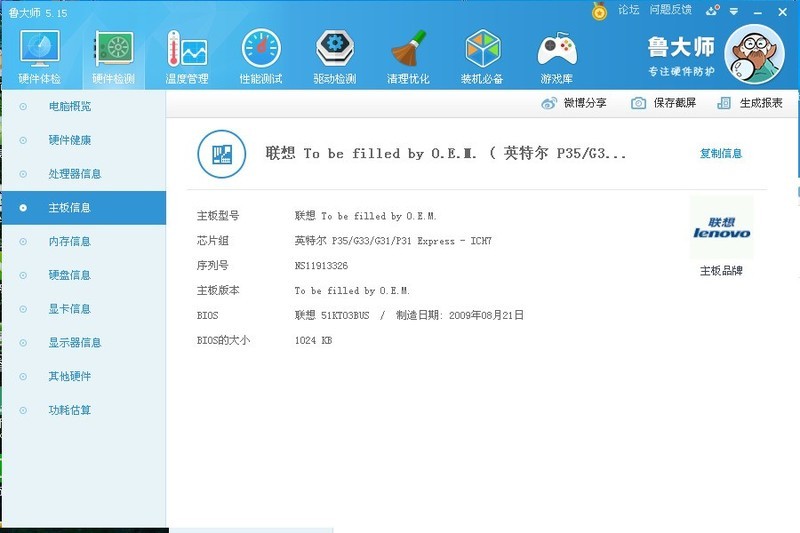This screenshot has width=800, height=533.
Task: Click the 序列号 label
Action: pos(213,266)
